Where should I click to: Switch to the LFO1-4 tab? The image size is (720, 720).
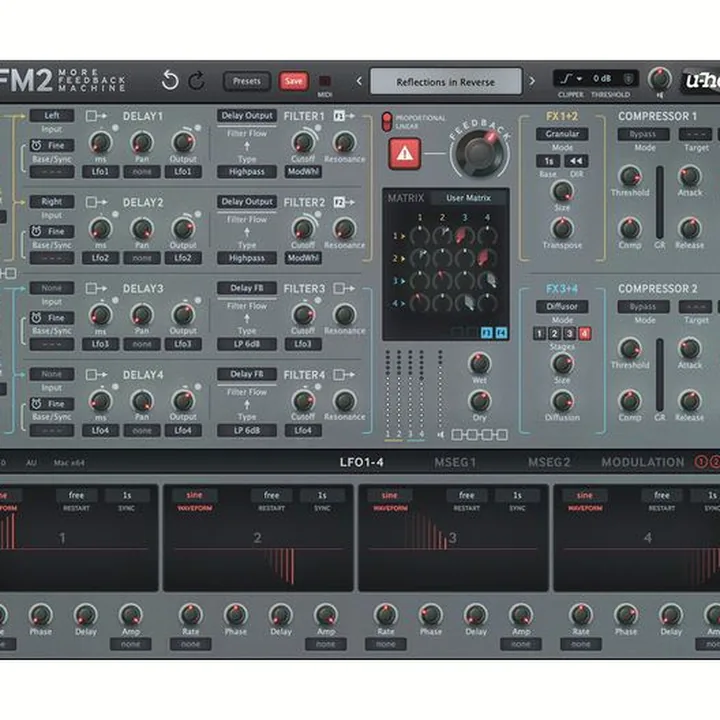[x=362, y=462]
